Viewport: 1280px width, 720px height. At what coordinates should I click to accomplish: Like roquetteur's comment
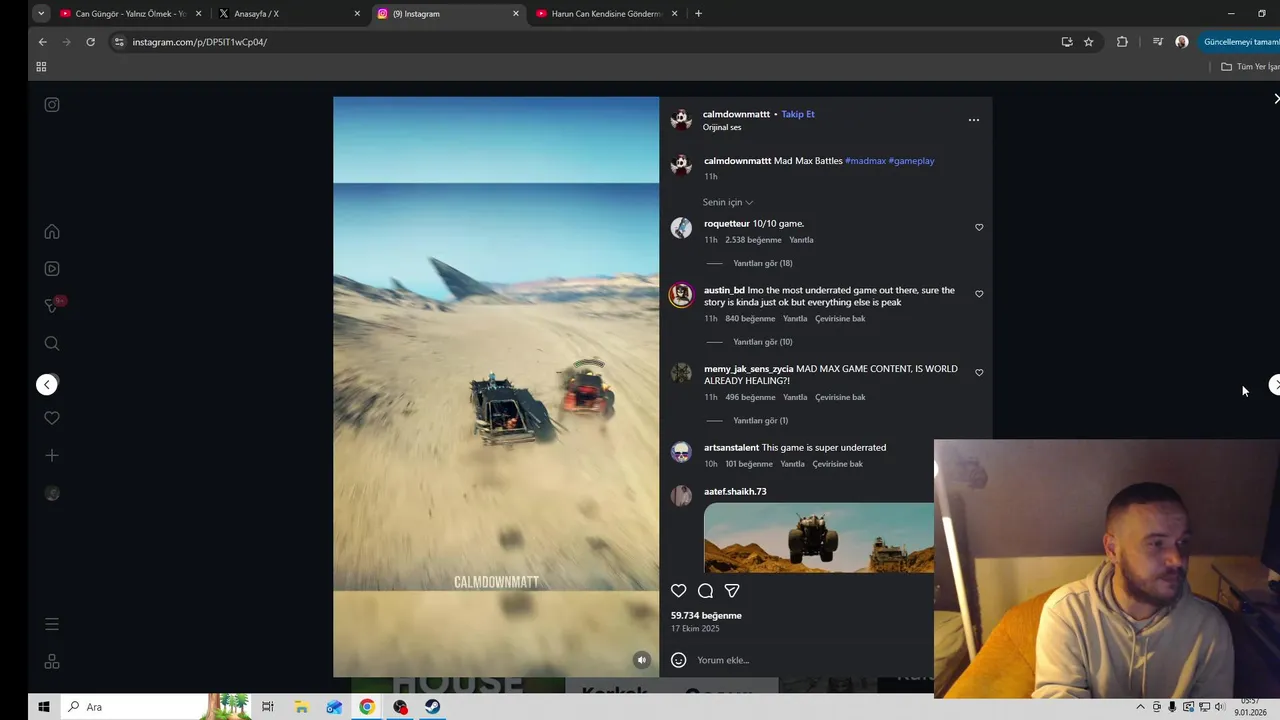click(979, 227)
